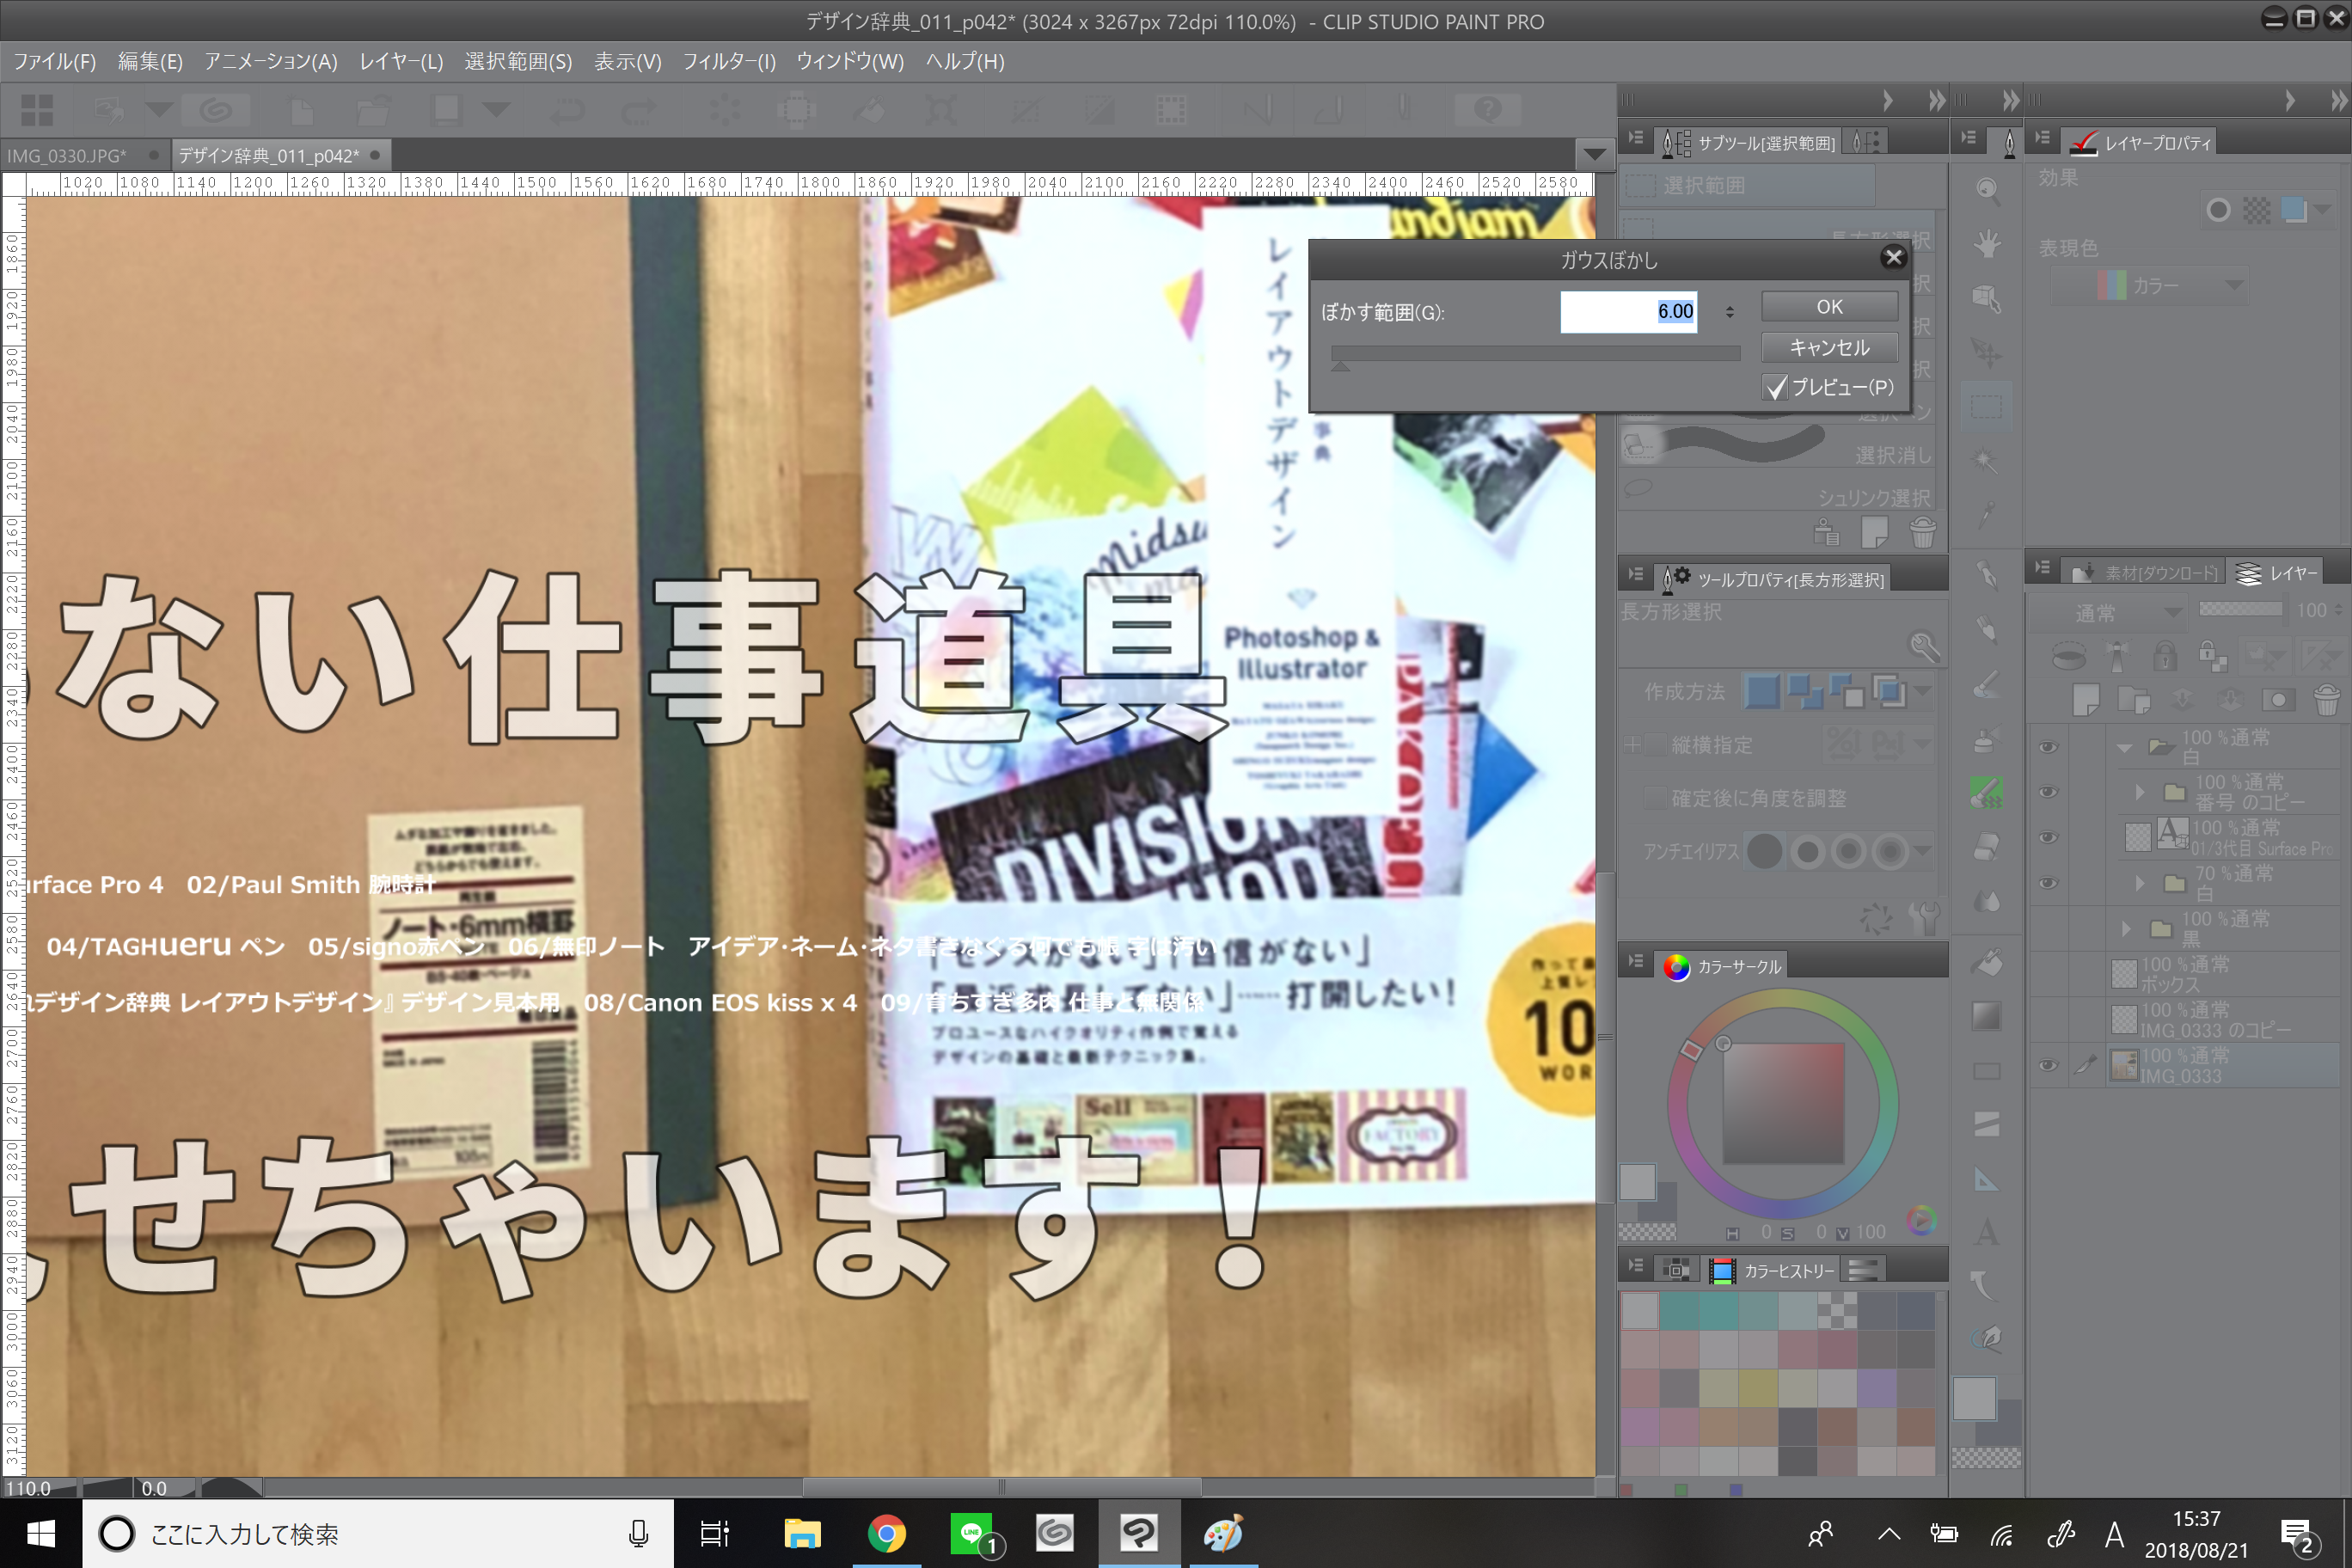This screenshot has width=2352, height=1568.
Task: Select the Move layer tool
Action: (x=1987, y=352)
